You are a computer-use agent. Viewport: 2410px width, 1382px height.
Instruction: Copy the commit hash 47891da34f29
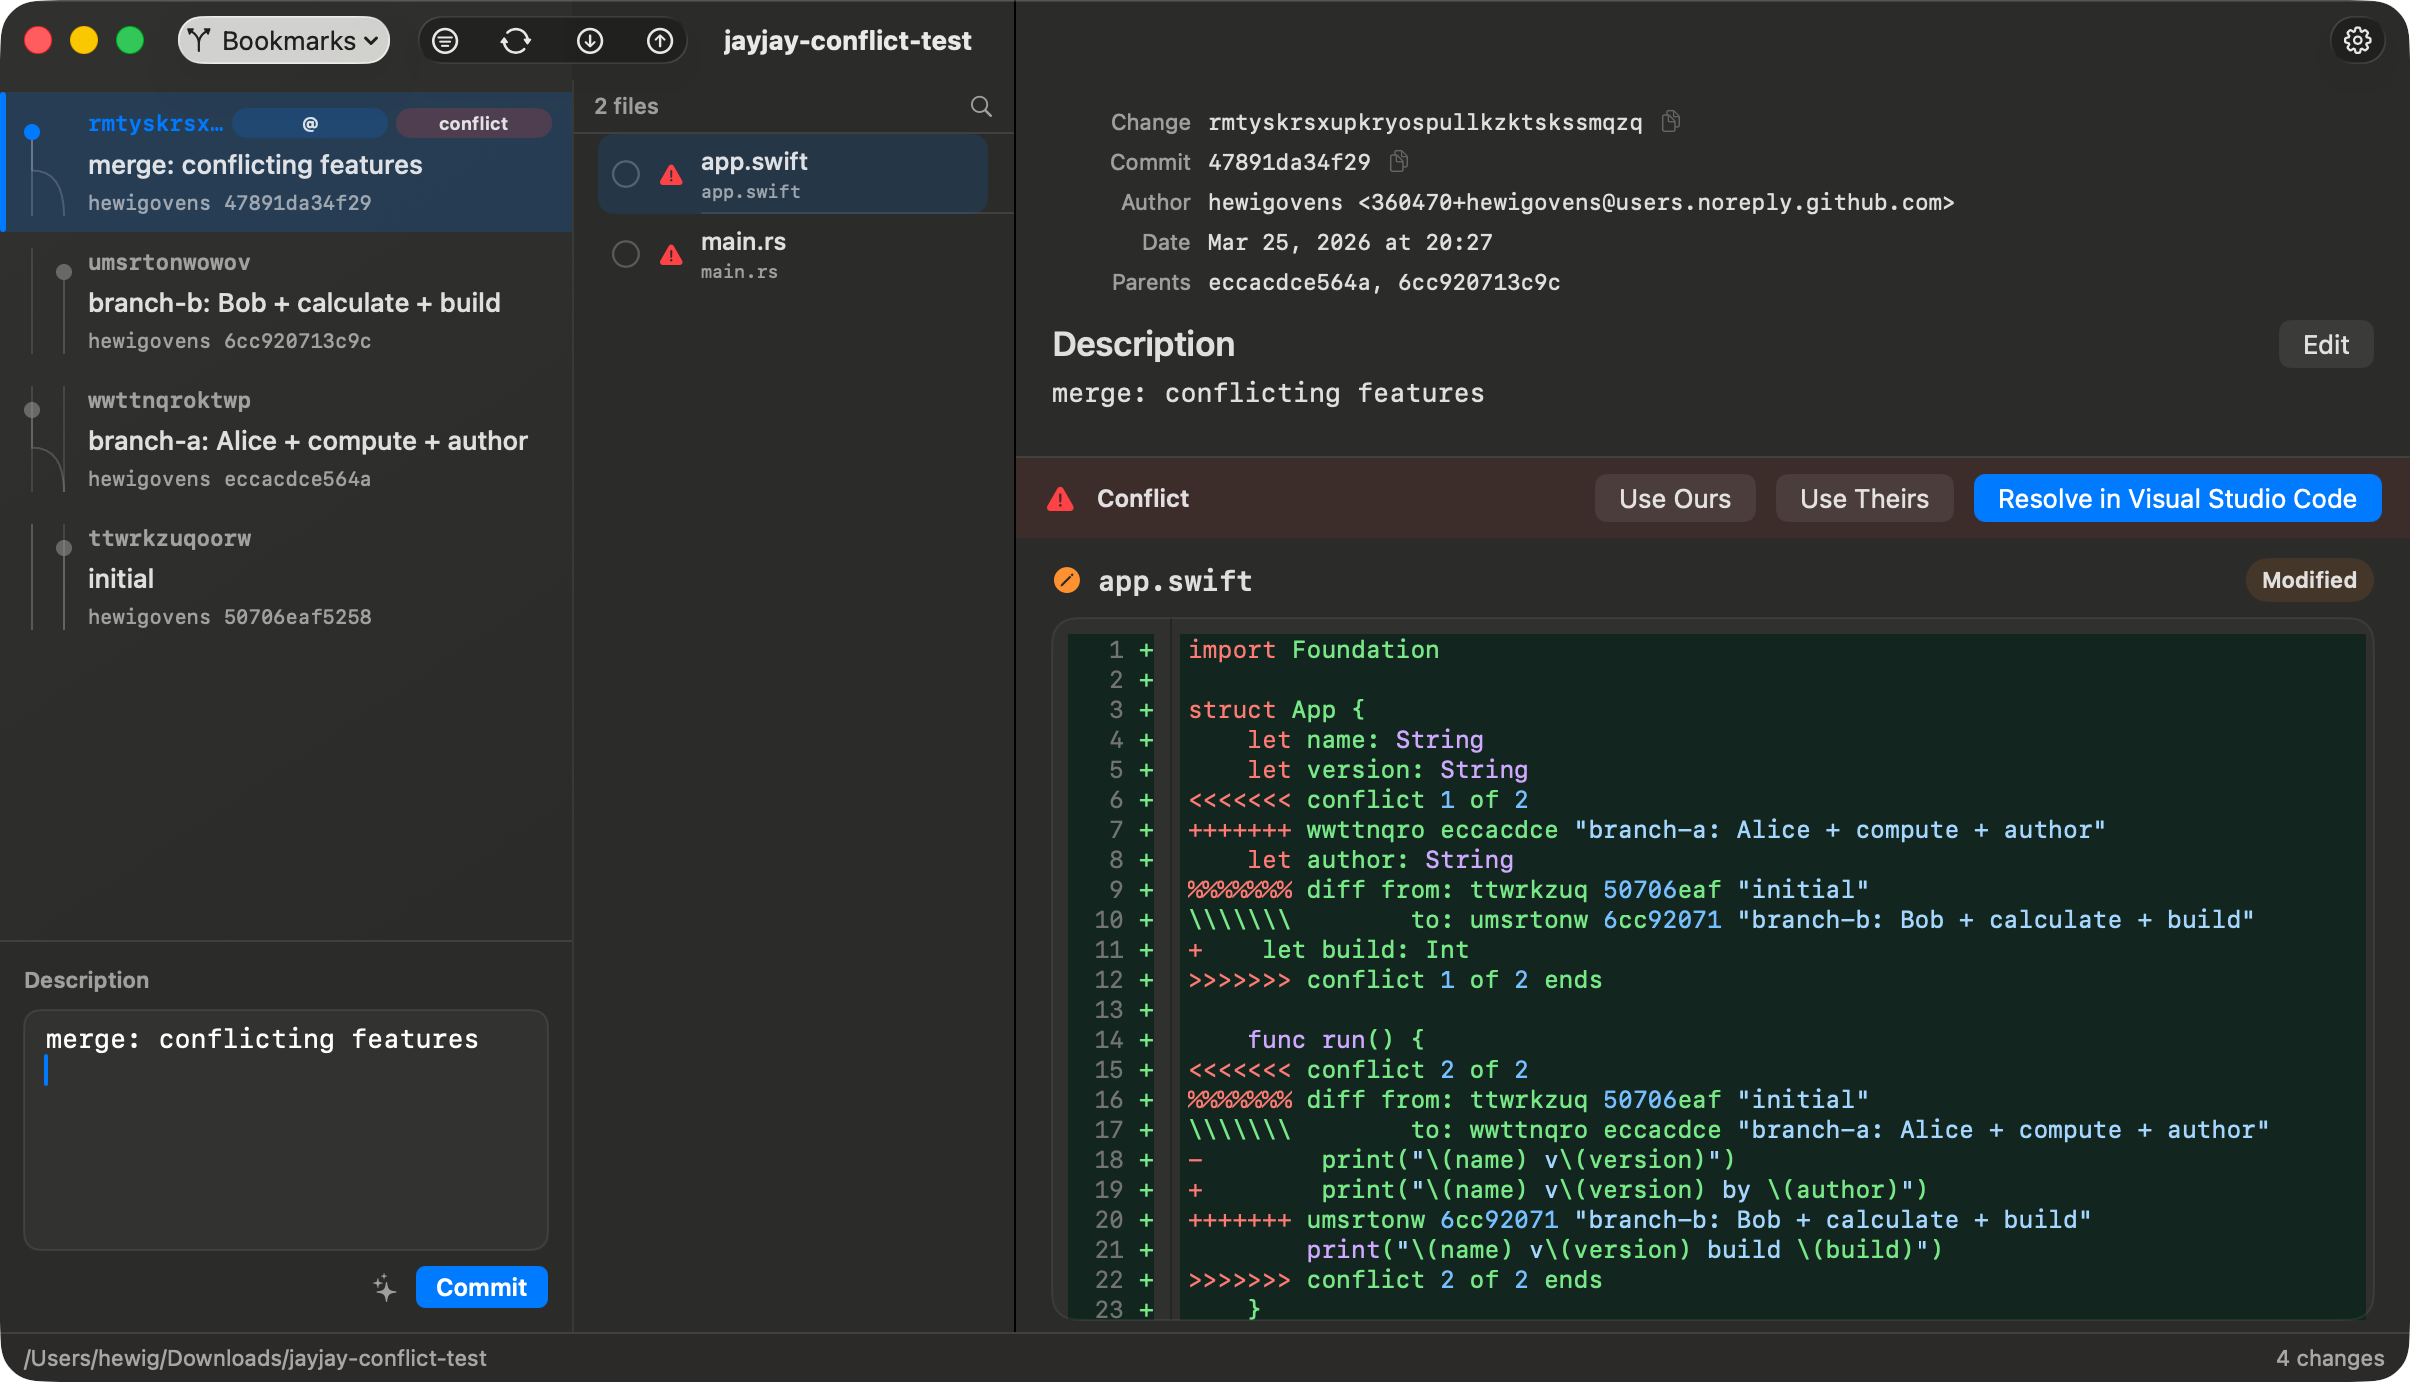(x=1399, y=161)
